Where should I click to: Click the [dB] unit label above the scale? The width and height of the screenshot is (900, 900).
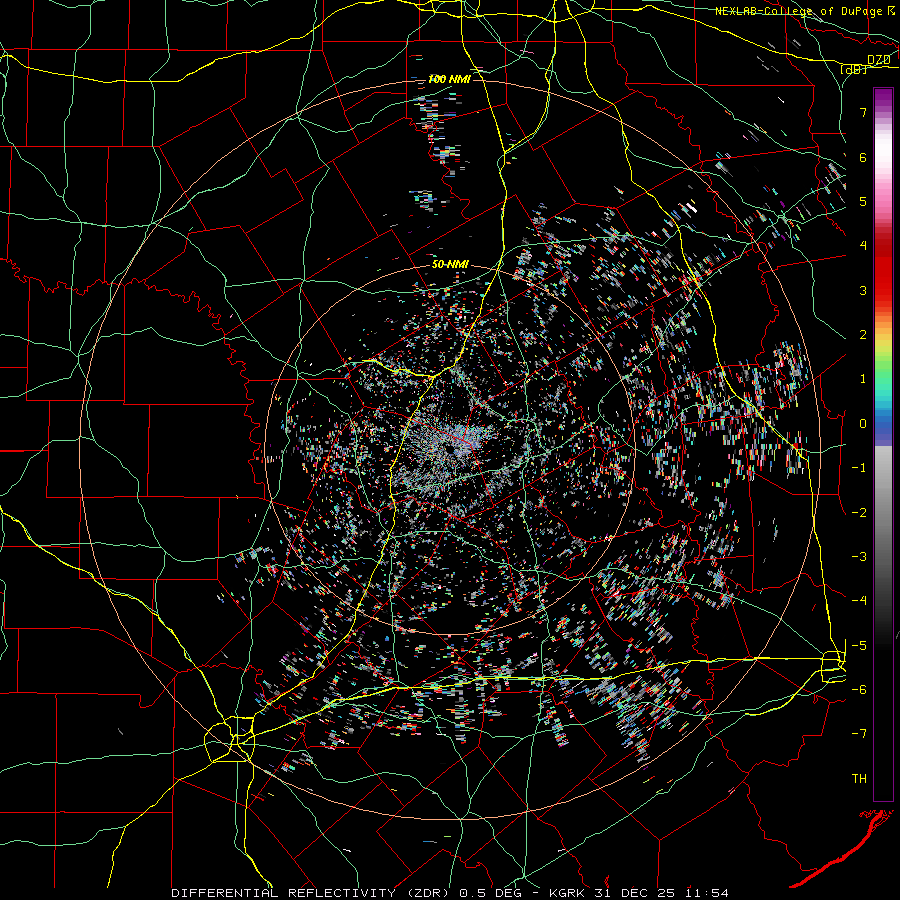coord(853,69)
